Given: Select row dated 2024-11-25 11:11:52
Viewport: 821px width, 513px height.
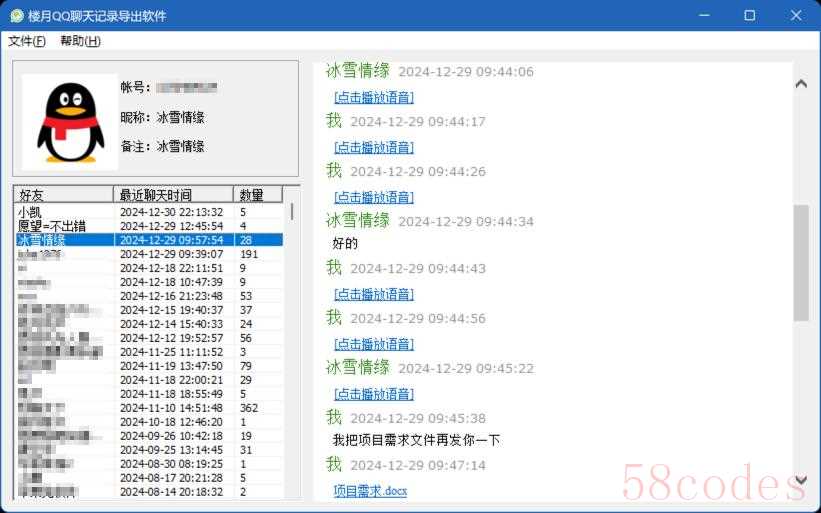Looking at the screenshot, I should [150, 352].
